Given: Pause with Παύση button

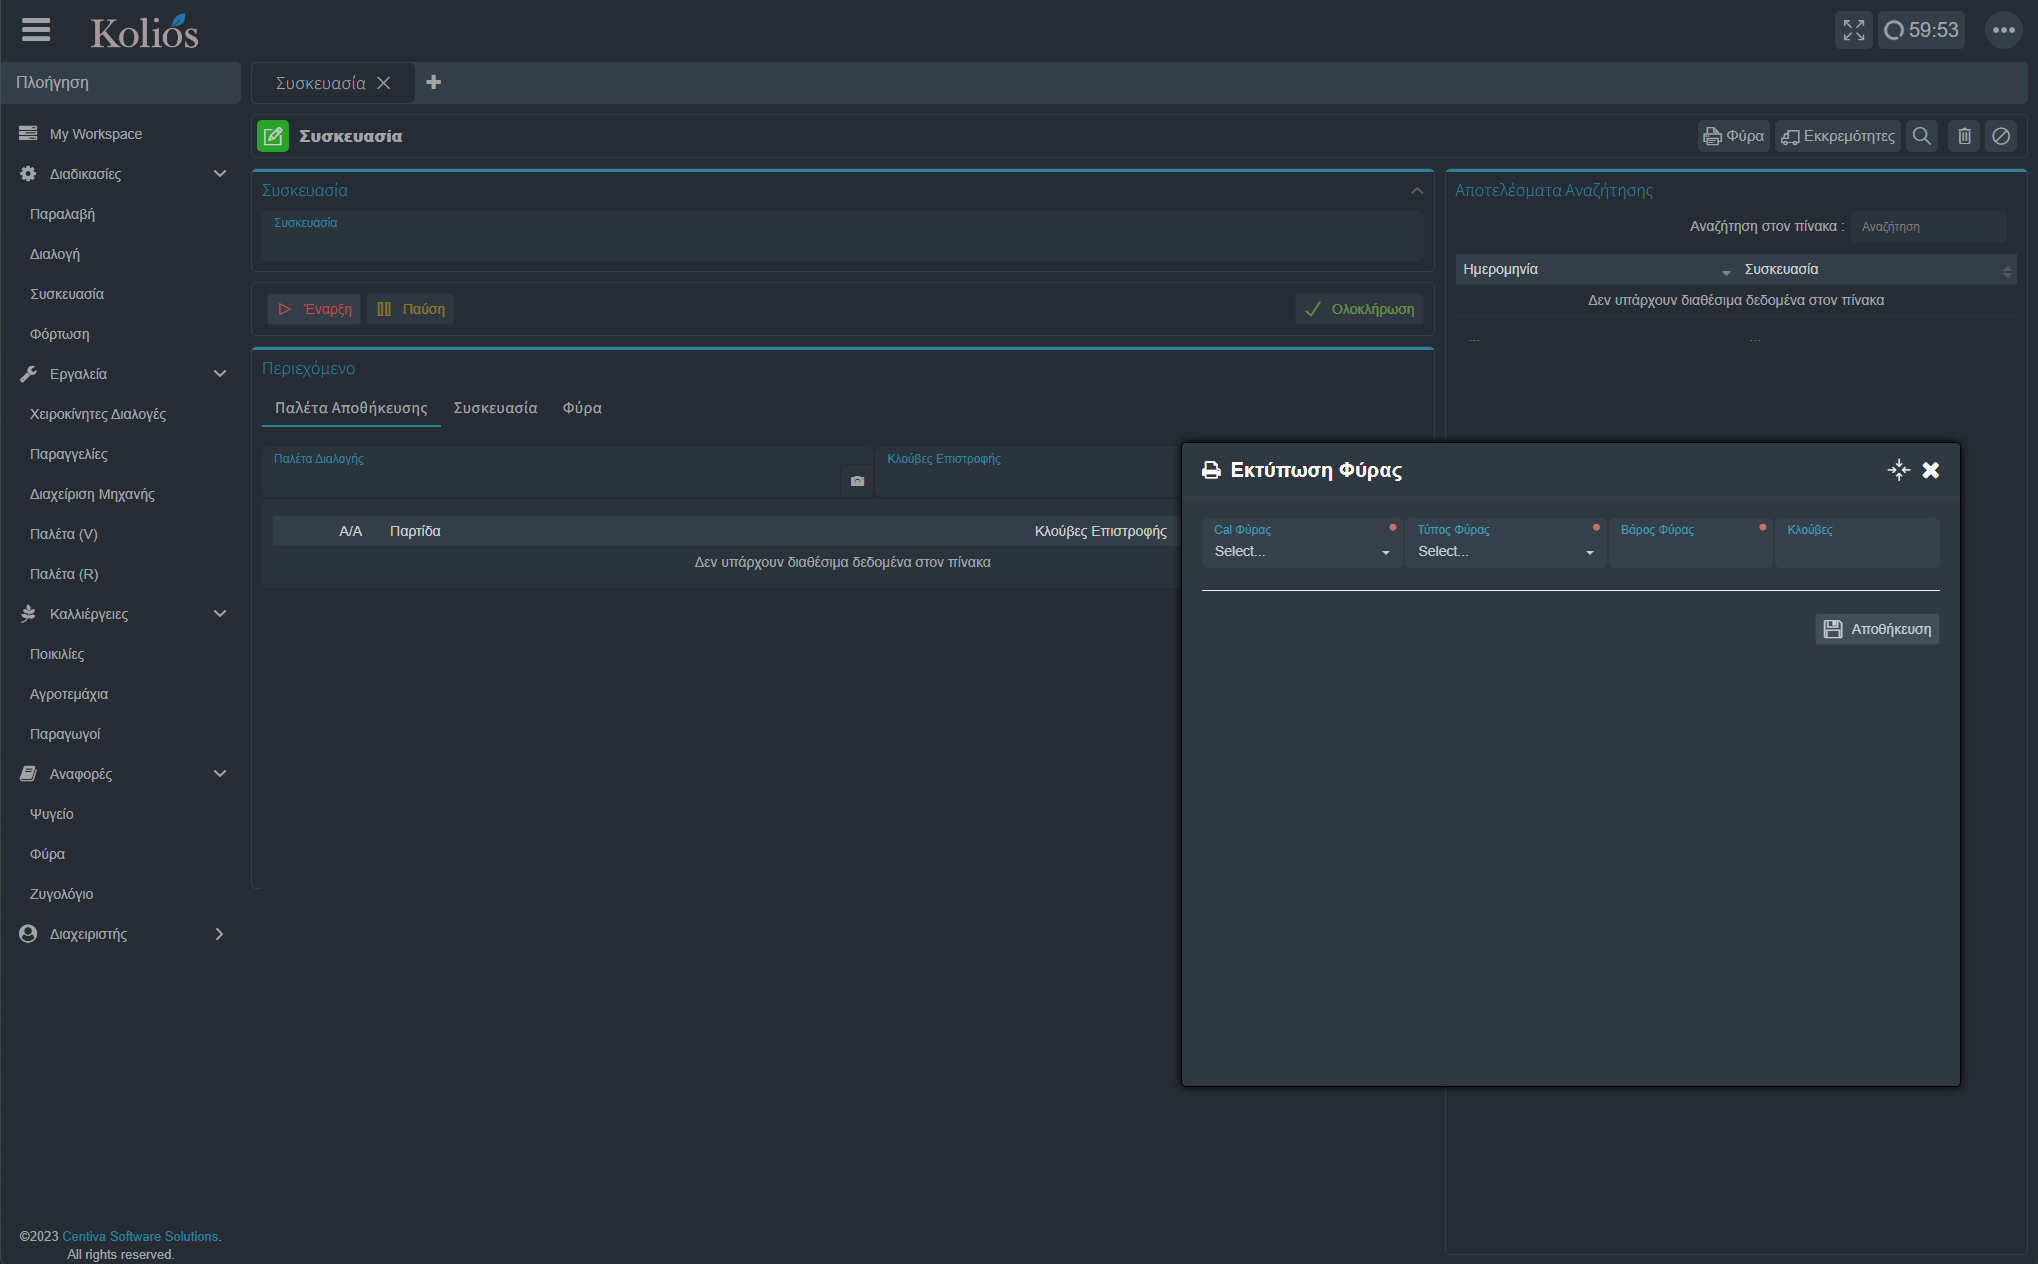Looking at the screenshot, I should coord(410,309).
